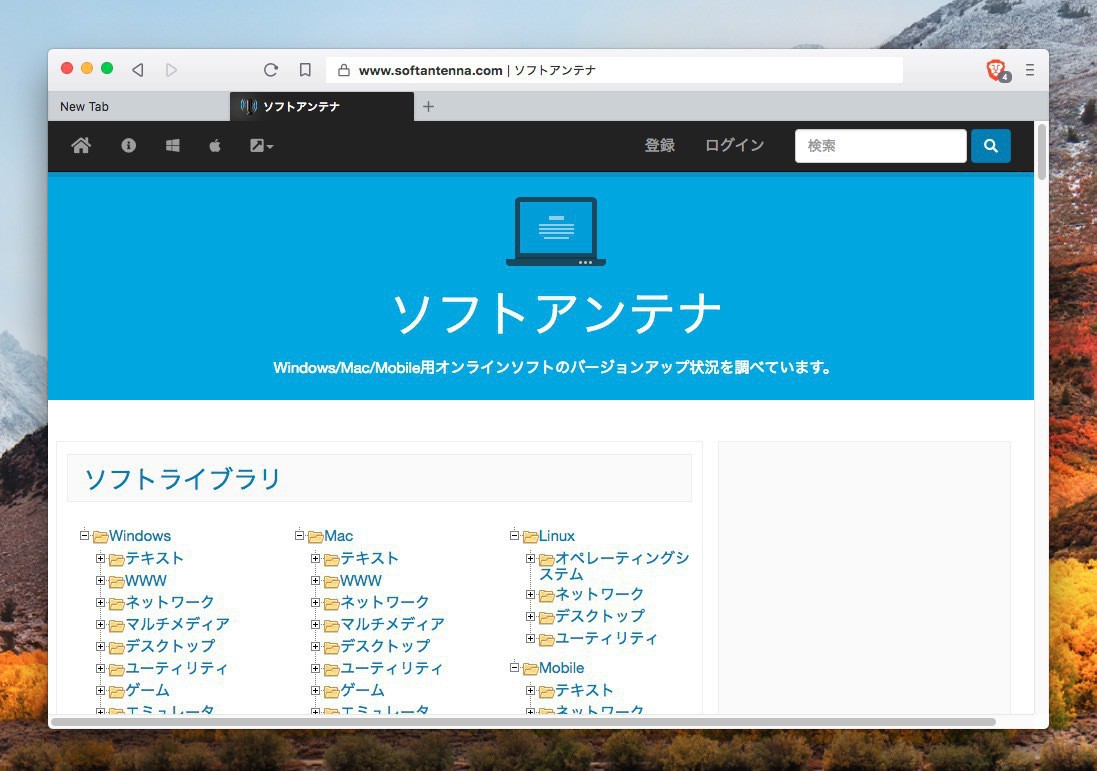This screenshot has height=771, width=1097.
Task: Click the 登録 link in the navbar
Action: pyautogui.click(x=660, y=146)
